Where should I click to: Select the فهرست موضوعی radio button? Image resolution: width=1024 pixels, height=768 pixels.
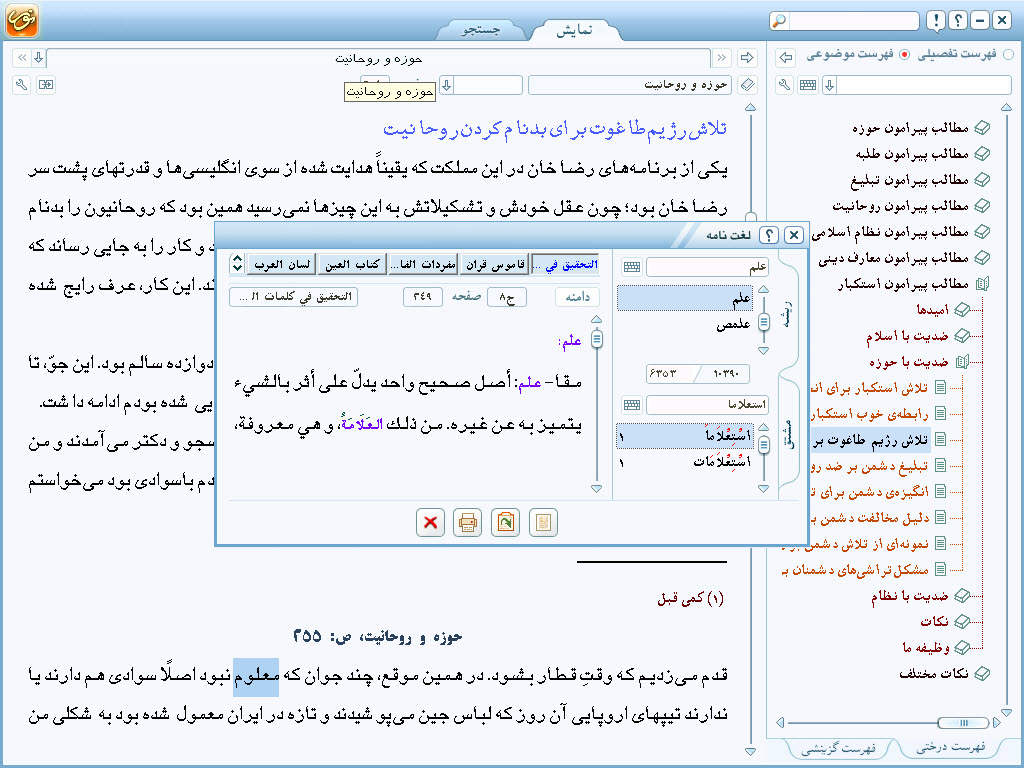point(905,56)
